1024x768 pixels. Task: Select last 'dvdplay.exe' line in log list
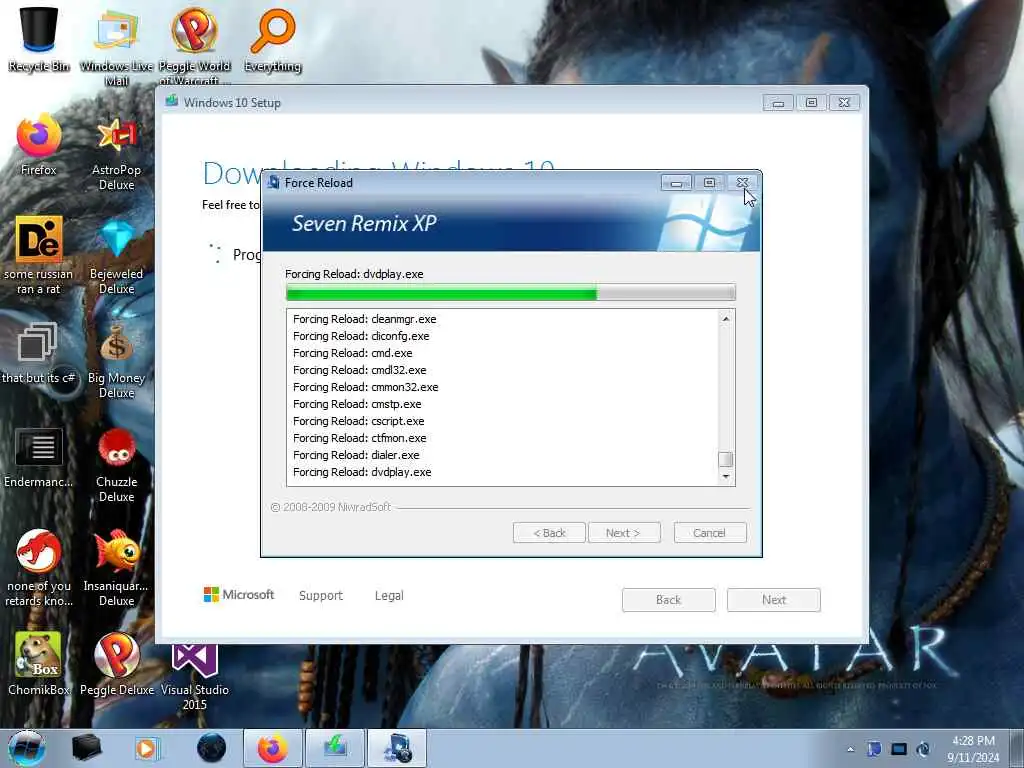click(362, 472)
